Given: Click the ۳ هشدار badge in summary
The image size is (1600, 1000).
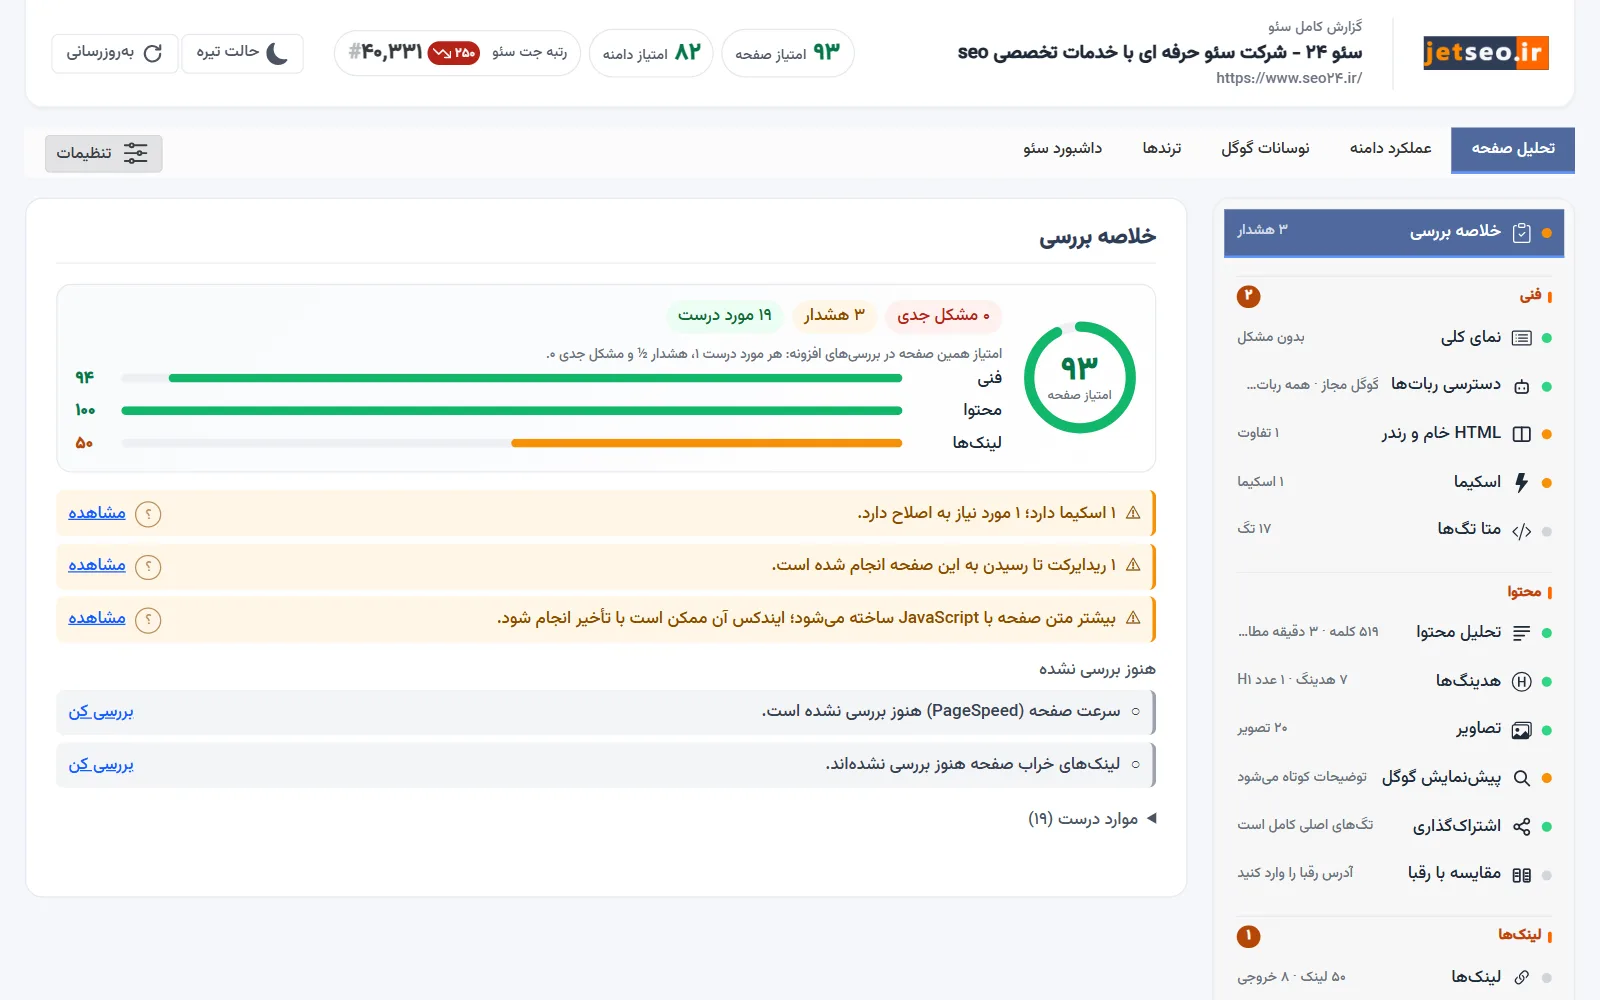Looking at the screenshot, I should (834, 316).
